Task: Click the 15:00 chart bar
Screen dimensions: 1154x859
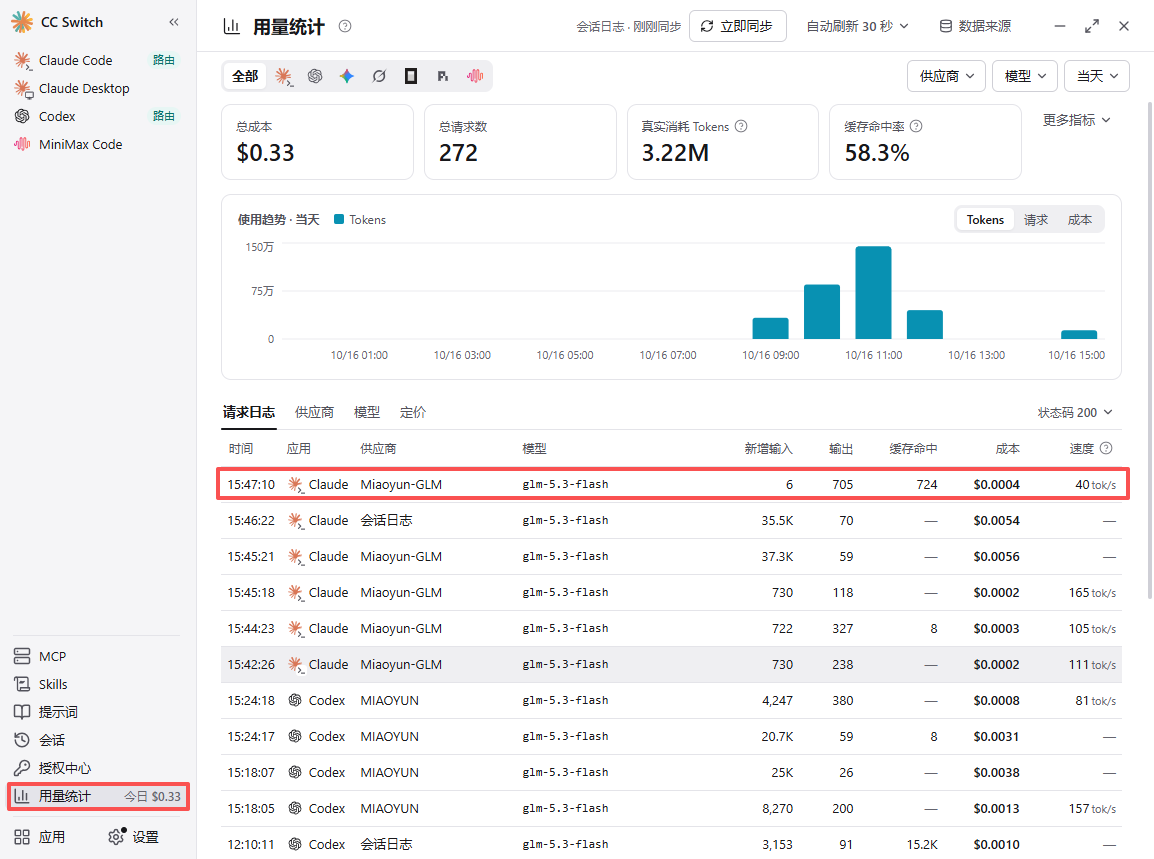Action: click(1078, 334)
